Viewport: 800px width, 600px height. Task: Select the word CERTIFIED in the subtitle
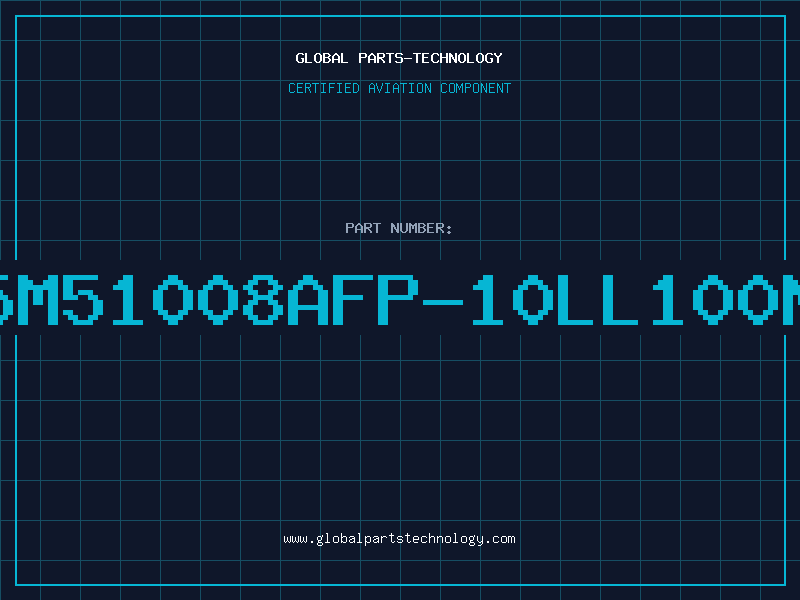tap(324, 88)
